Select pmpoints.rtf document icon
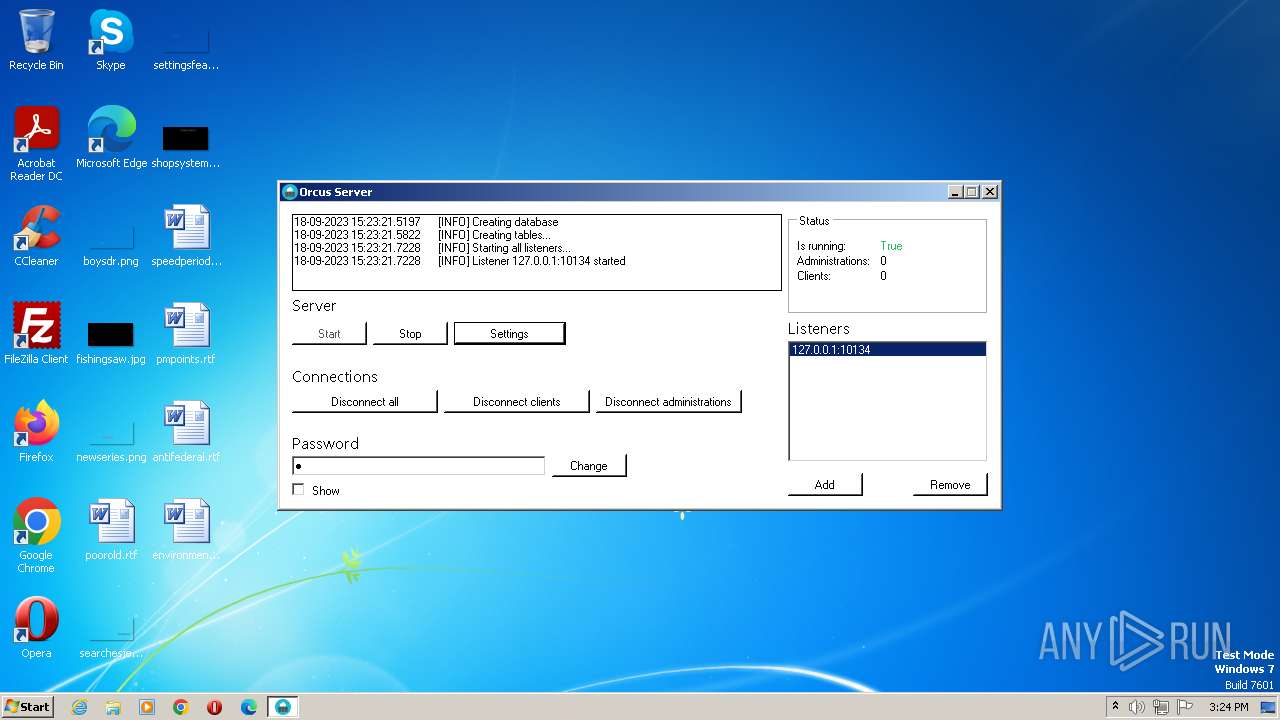 tap(186, 334)
